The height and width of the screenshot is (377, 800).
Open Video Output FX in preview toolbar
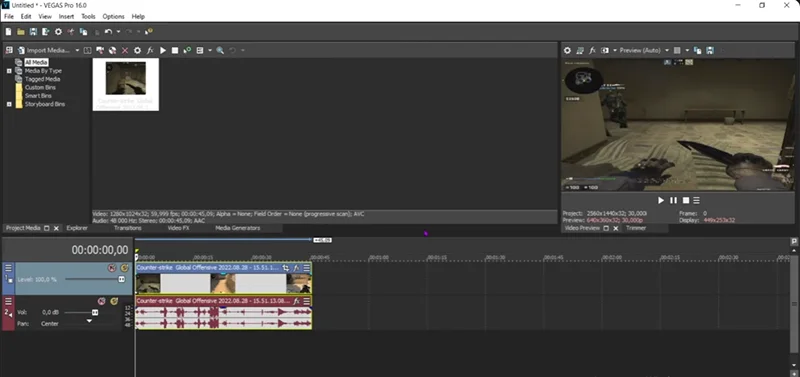(592, 51)
